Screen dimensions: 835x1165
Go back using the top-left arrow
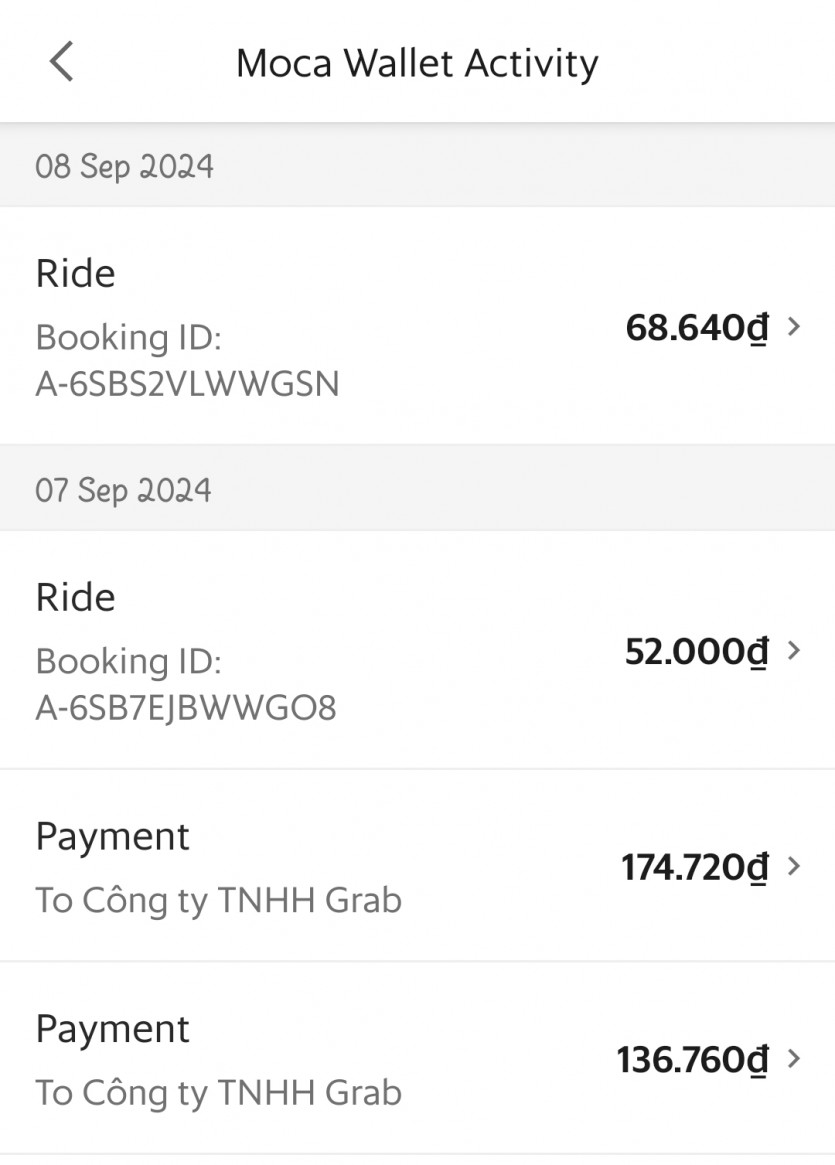(61, 62)
